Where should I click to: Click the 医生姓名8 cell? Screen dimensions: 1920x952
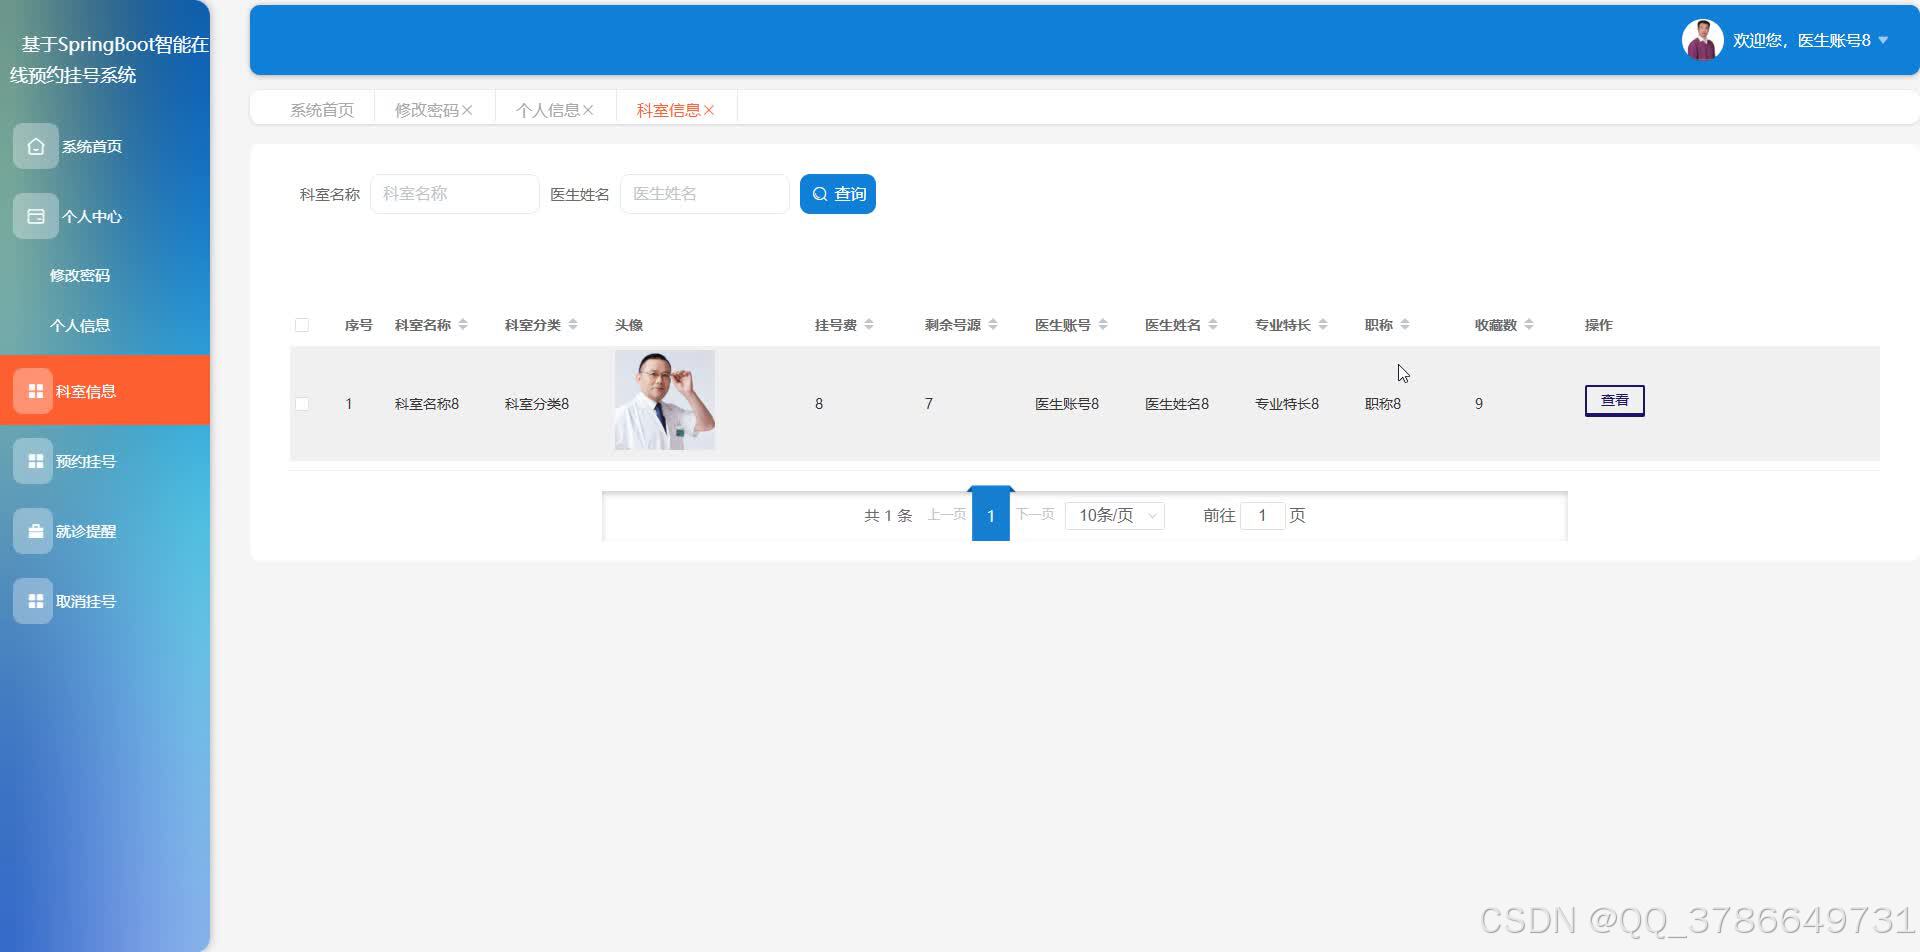tap(1177, 404)
